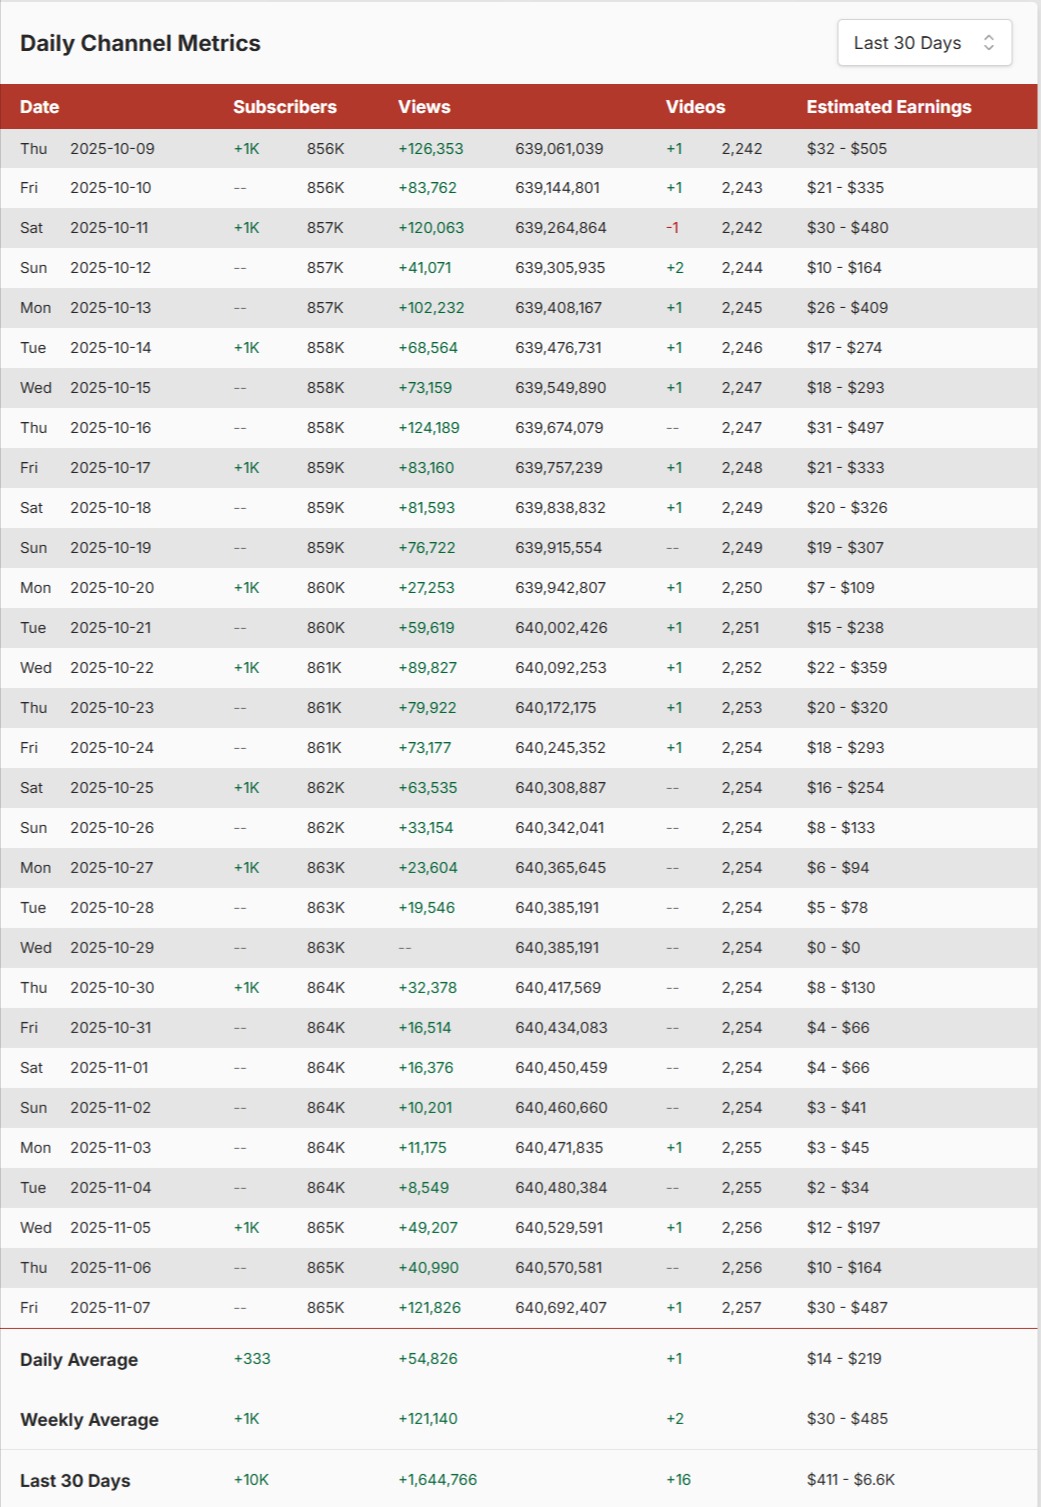This screenshot has height=1507, width=1041.
Task: Select the 2025-10-29 date cell
Action: pyautogui.click(x=112, y=948)
